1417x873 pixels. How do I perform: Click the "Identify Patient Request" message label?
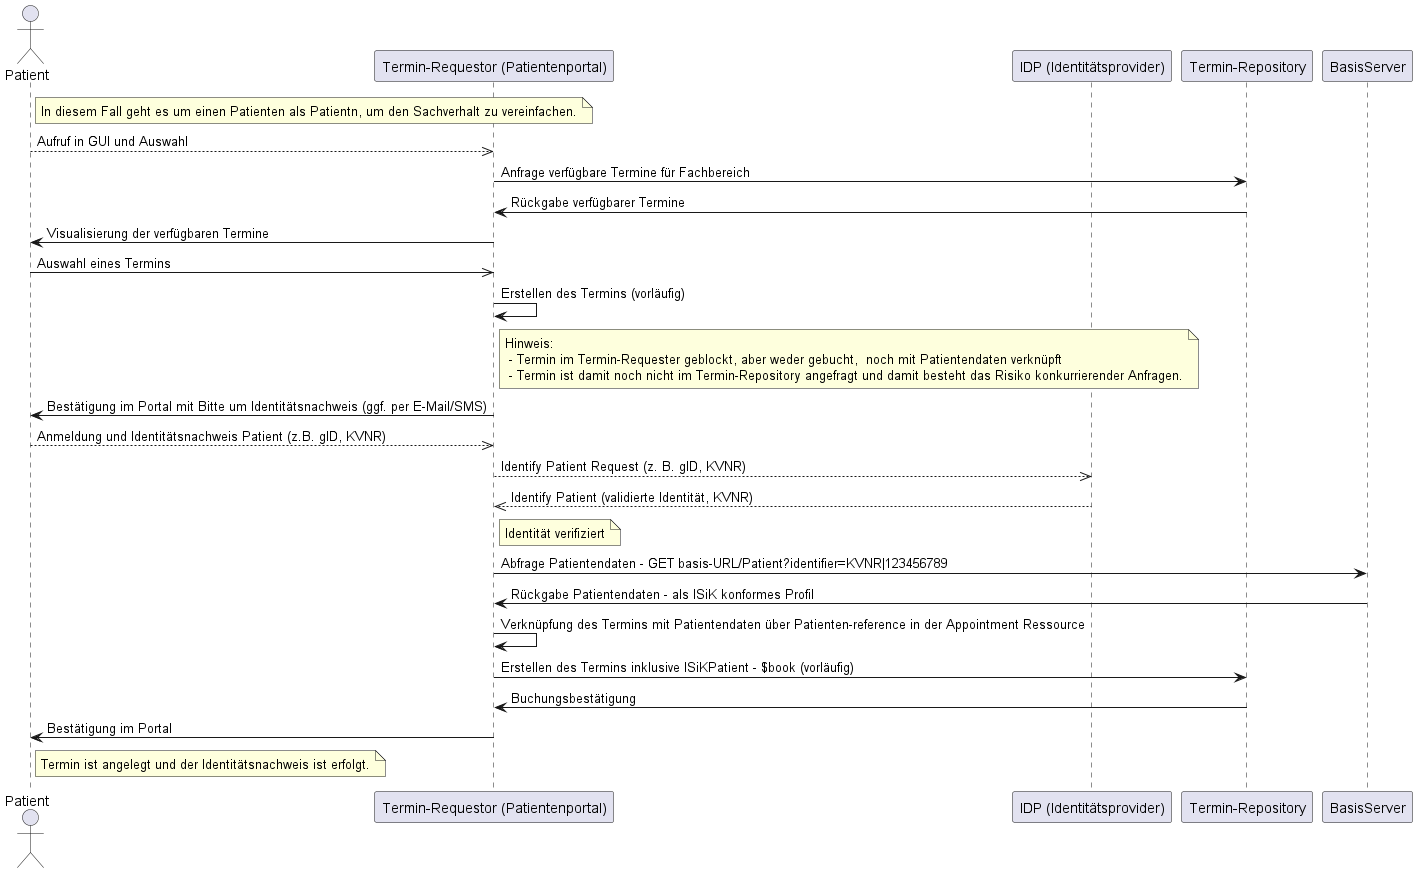pyautogui.click(x=623, y=467)
